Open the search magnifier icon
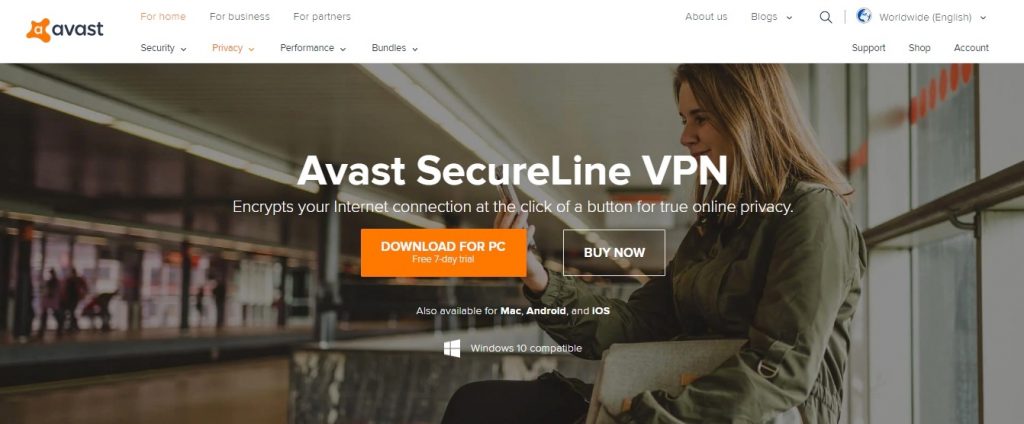Viewport: 1024px width, 424px height. [x=825, y=18]
